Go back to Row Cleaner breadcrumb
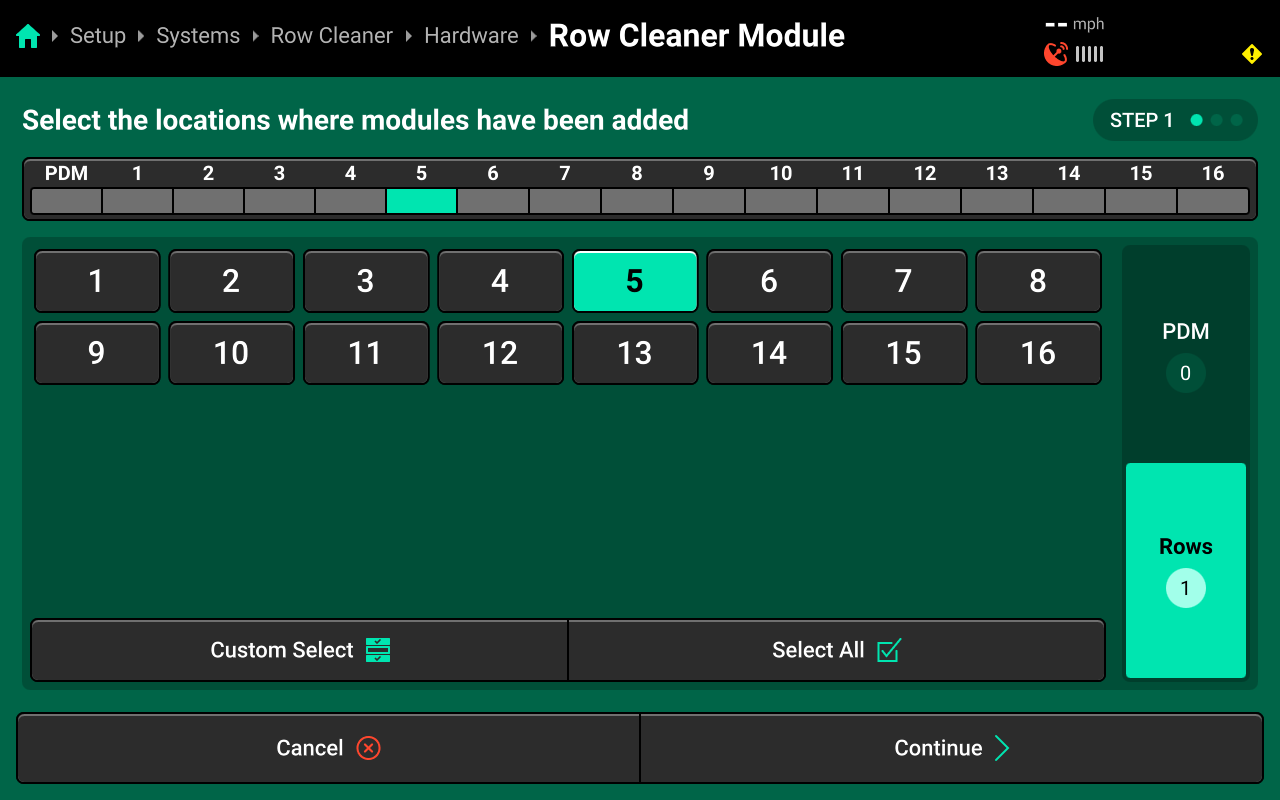The height and width of the screenshot is (800, 1280). click(x=331, y=36)
